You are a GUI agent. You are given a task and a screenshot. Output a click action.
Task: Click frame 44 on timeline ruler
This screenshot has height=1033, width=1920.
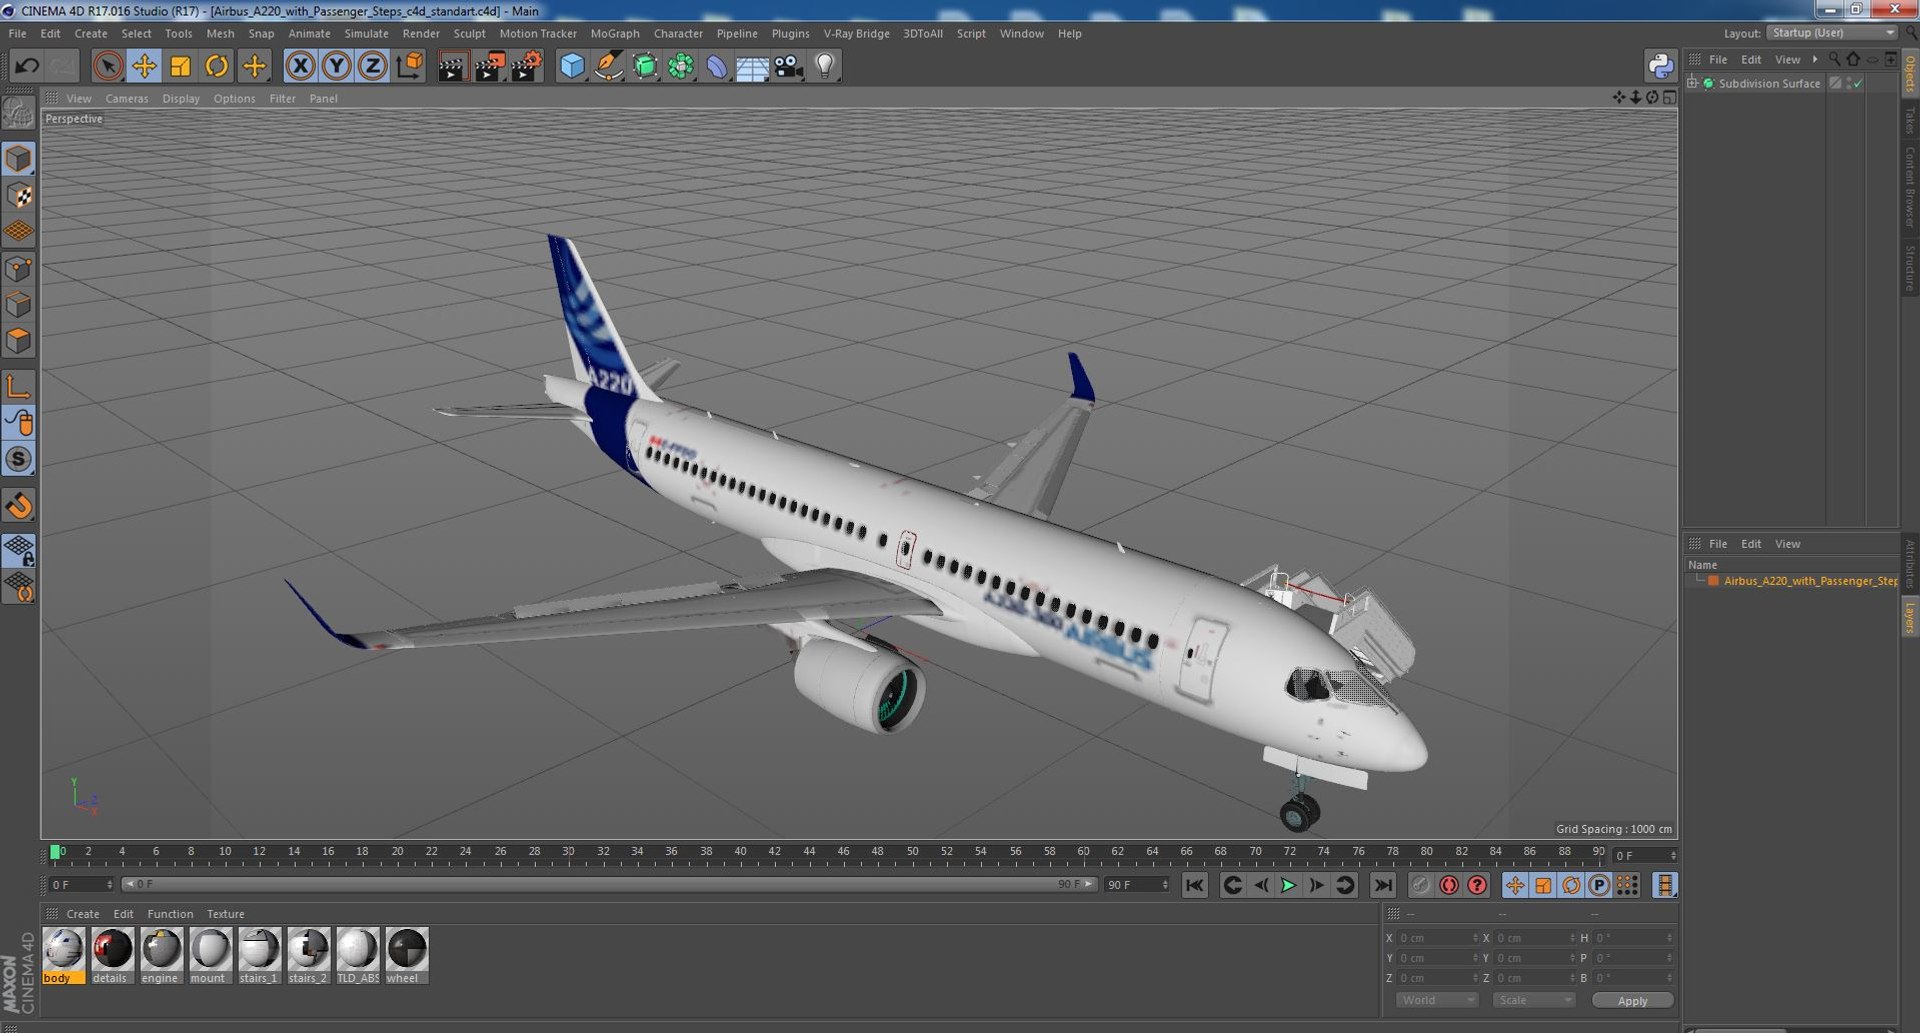coord(808,853)
